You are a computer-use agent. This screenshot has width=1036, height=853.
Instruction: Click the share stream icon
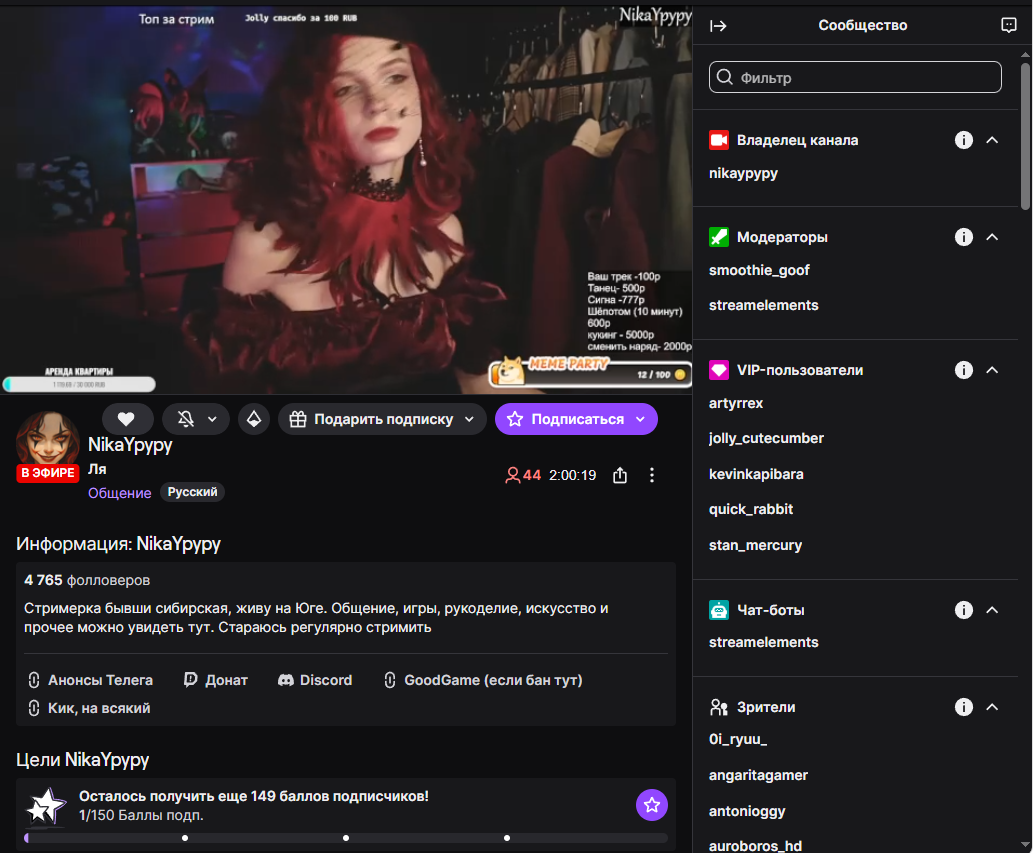coord(620,475)
